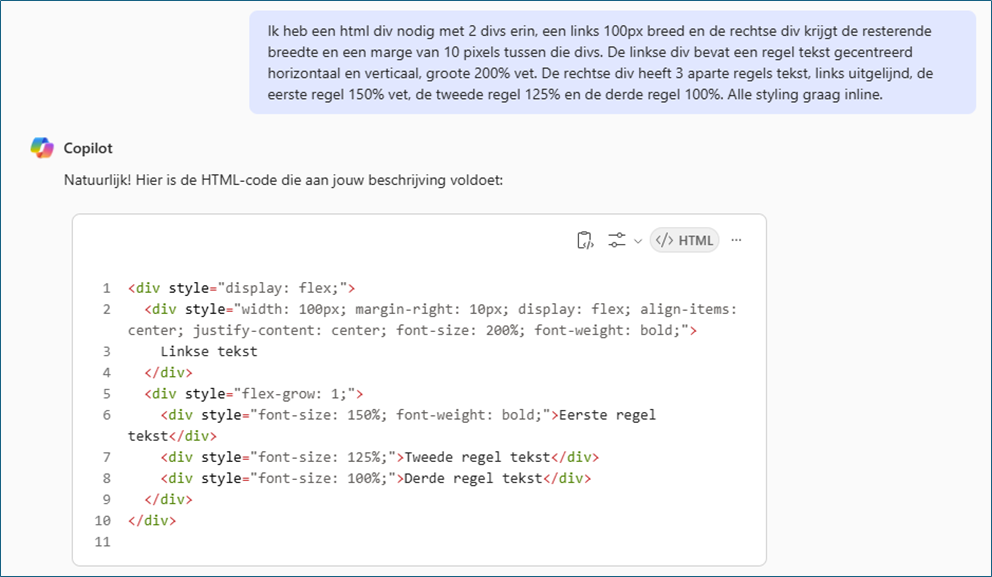Click the 'flex-grow: 1;' code line
Screen dimensions: 992x577
coord(253,393)
